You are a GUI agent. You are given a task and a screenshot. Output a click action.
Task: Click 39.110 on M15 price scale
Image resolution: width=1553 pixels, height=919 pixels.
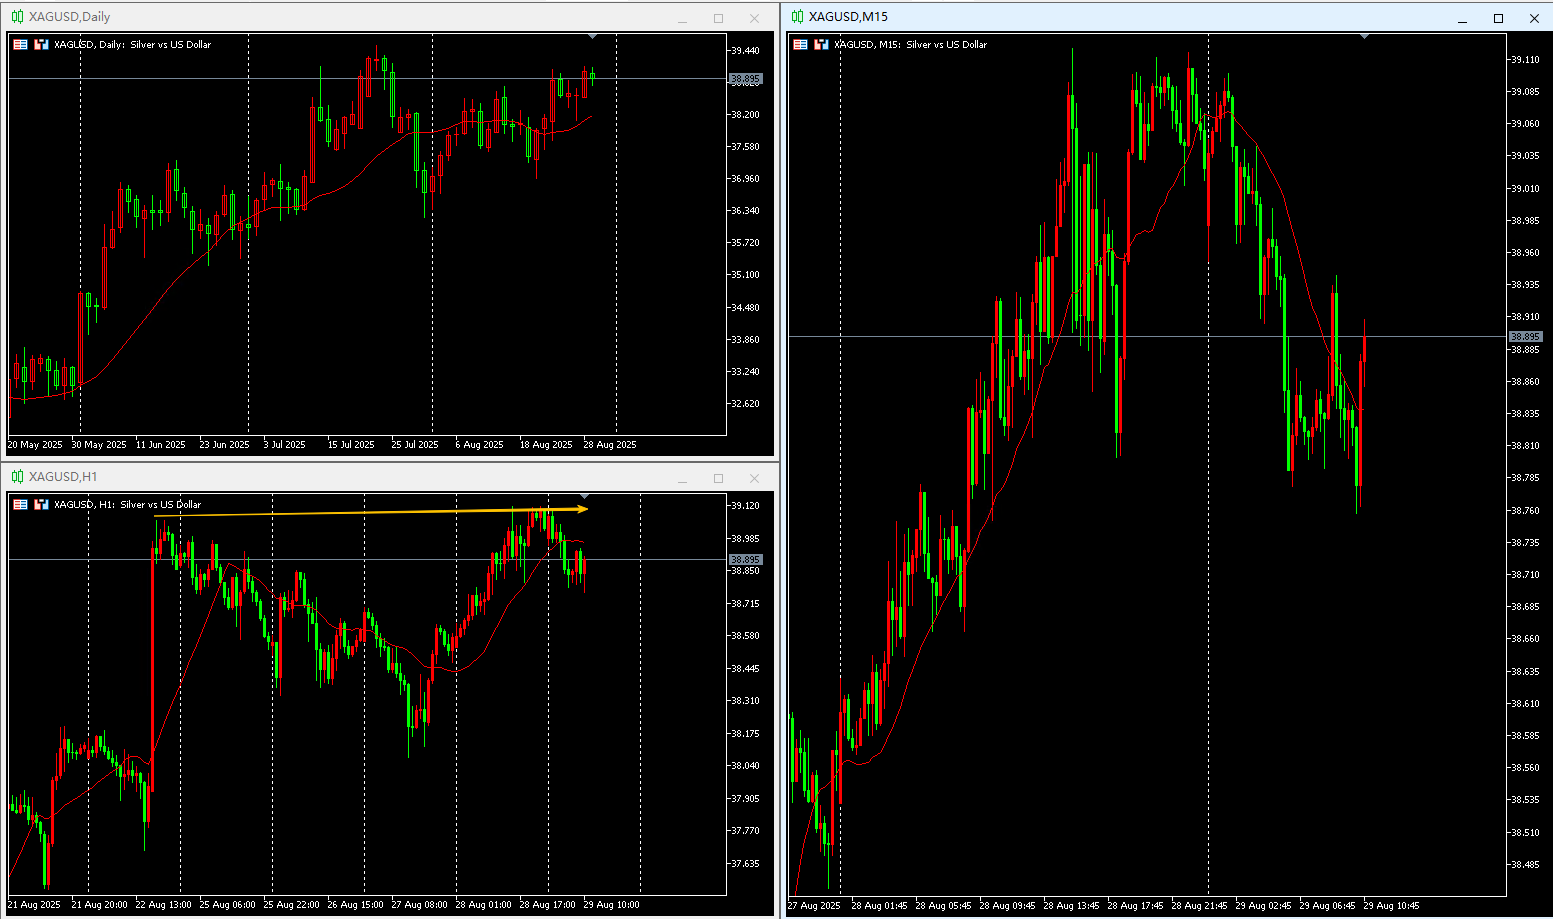click(1525, 60)
